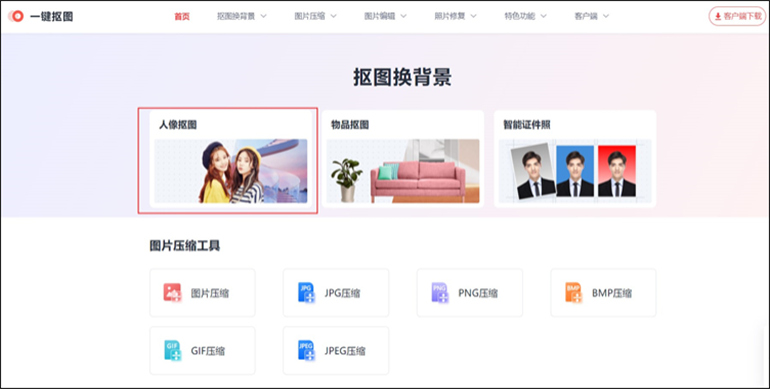Open PNG压缩 via its purple PNG icon
Image resolution: width=770 pixels, height=389 pixels.
(440, 293)
